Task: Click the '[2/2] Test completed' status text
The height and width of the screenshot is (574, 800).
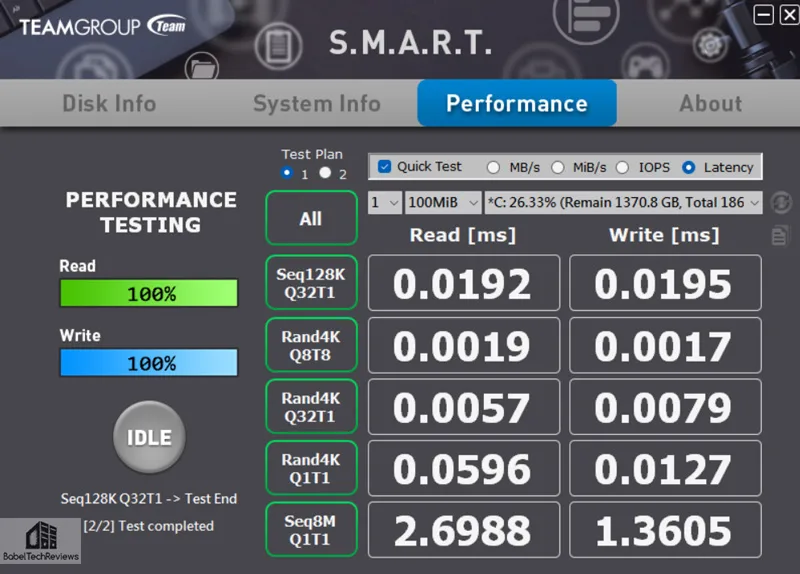Action: (x=148, y=526)
